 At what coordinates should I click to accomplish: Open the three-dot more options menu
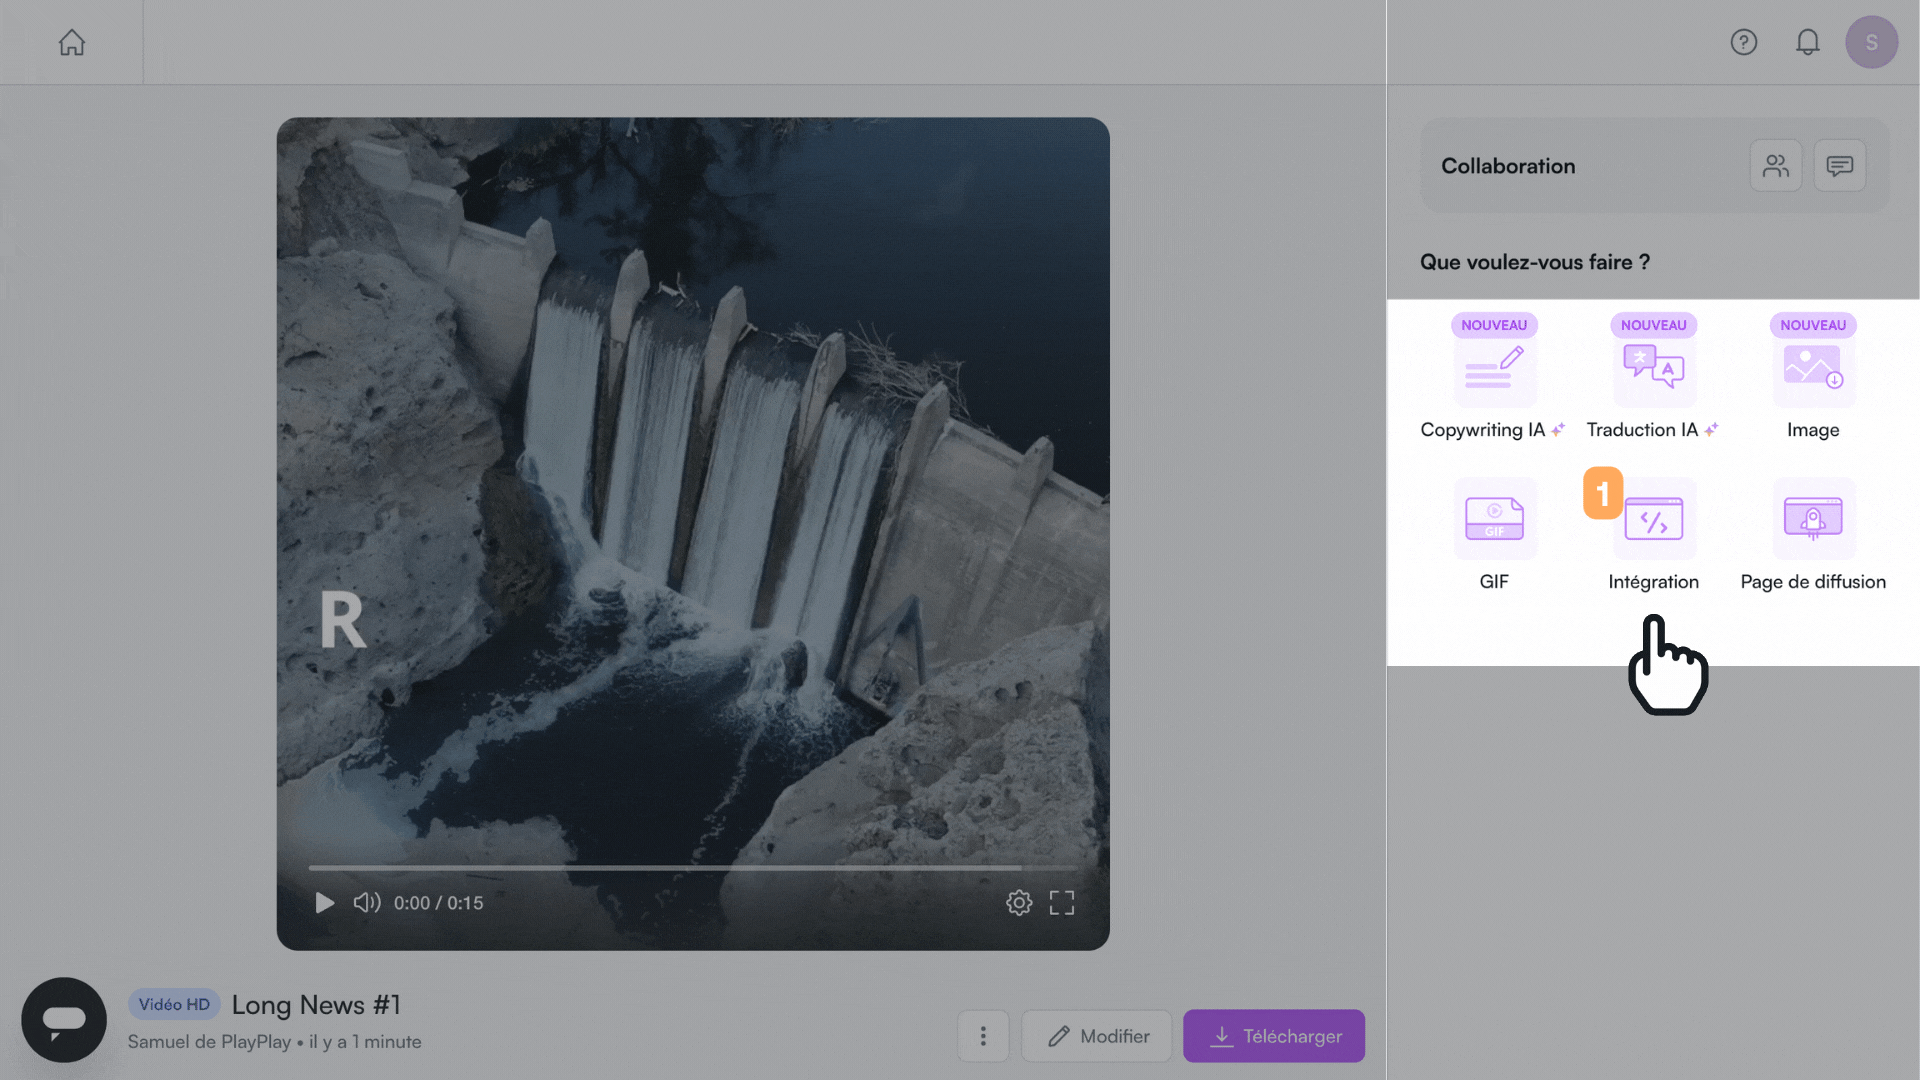pos(983,1036)
